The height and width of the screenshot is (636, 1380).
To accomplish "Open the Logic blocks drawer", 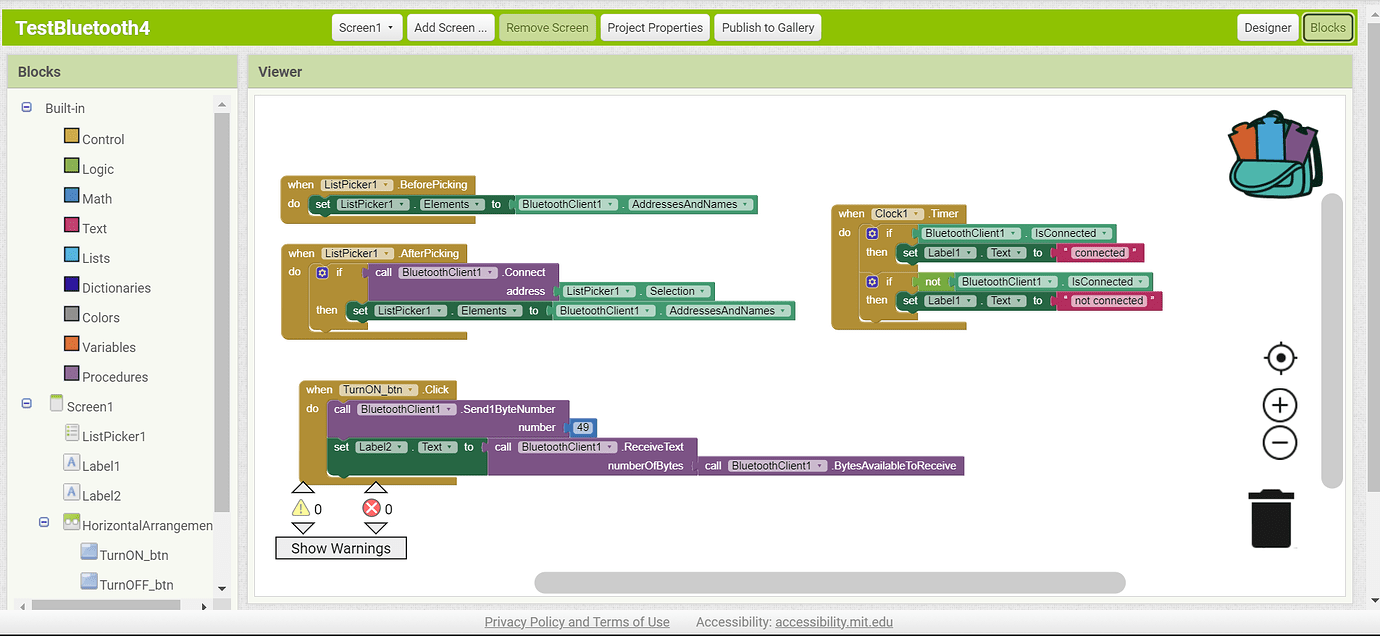I will [x=97, y=168].
